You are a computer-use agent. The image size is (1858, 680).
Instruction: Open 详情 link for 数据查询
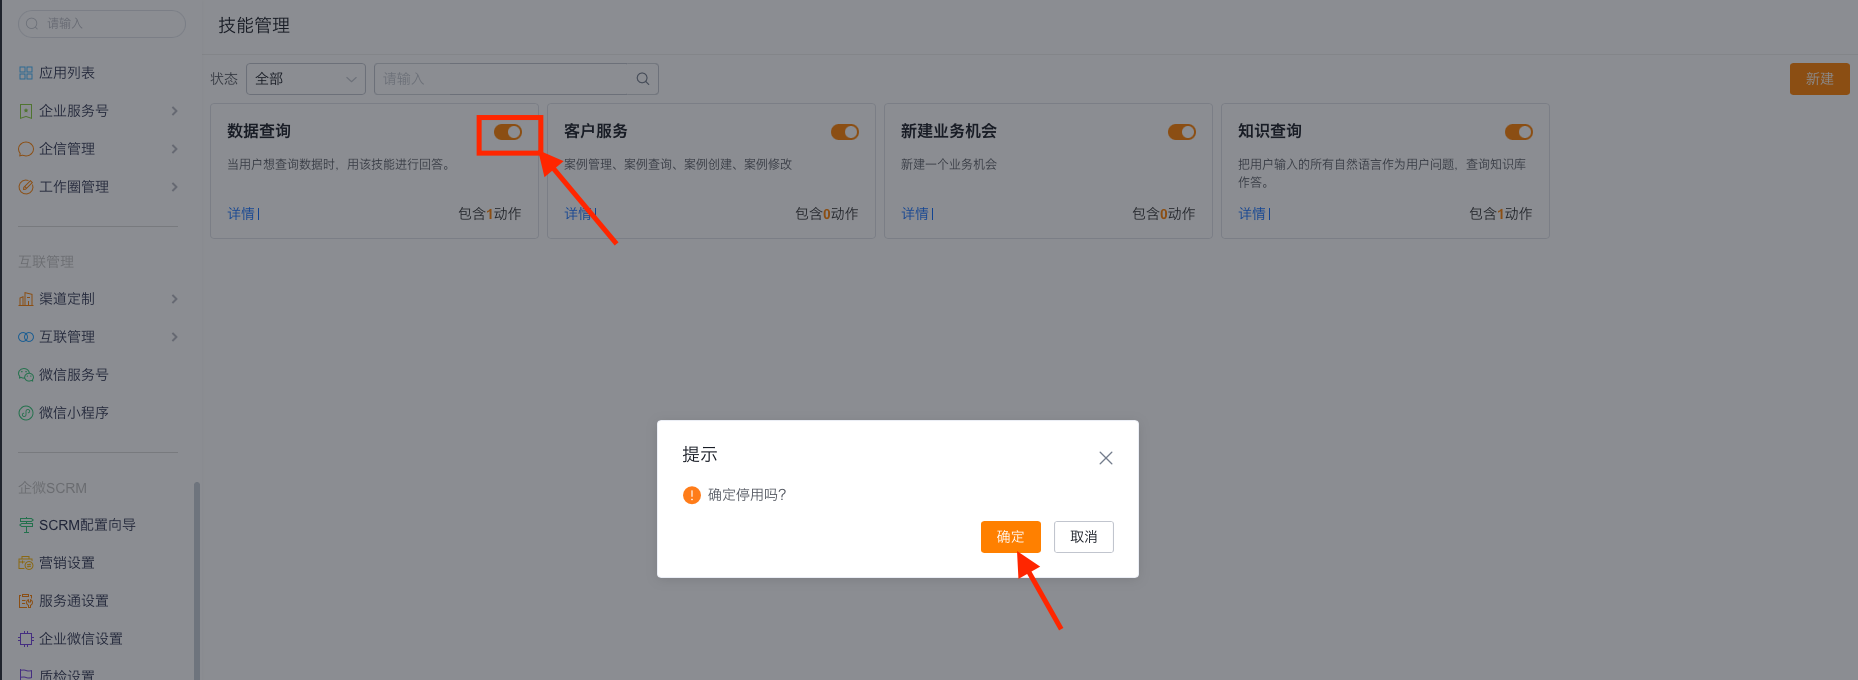point(241,214)
